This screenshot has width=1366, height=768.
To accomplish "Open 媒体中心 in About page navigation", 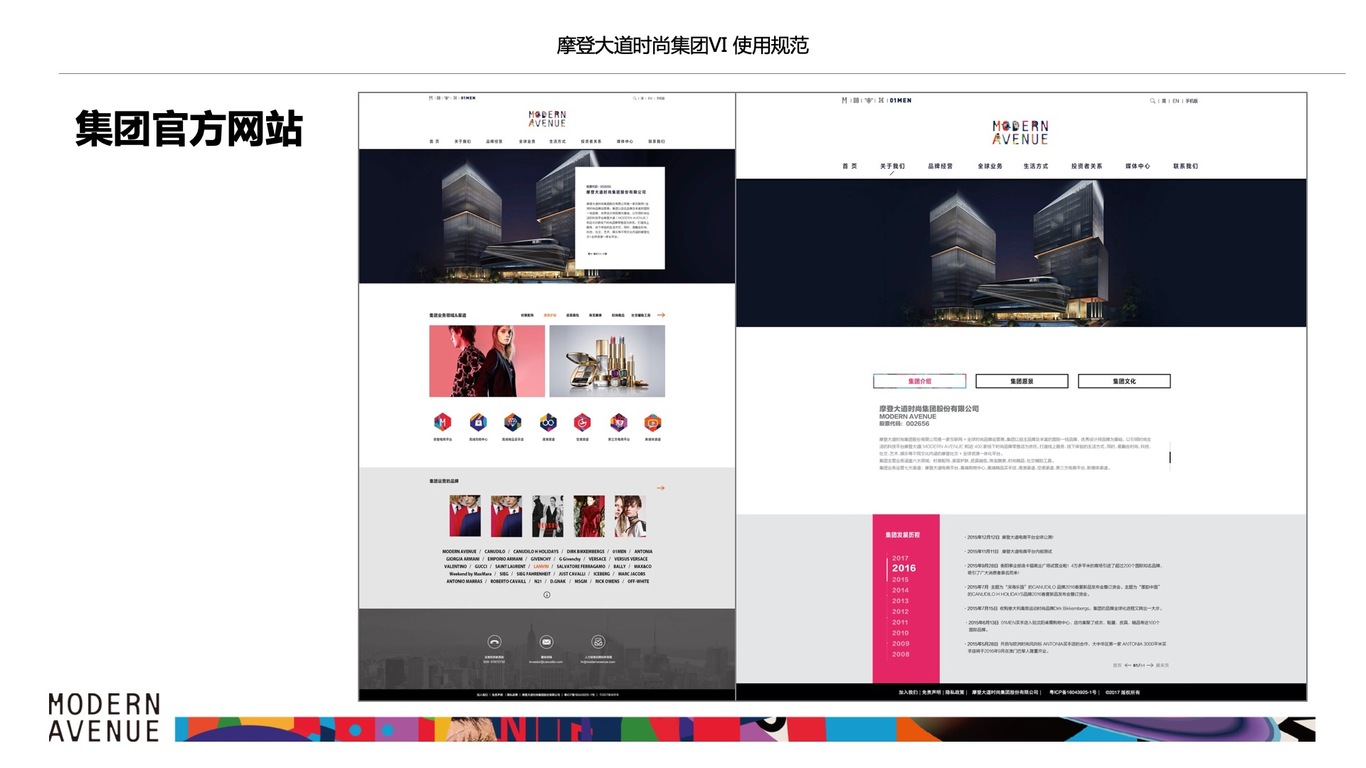I will point(1138,166).
